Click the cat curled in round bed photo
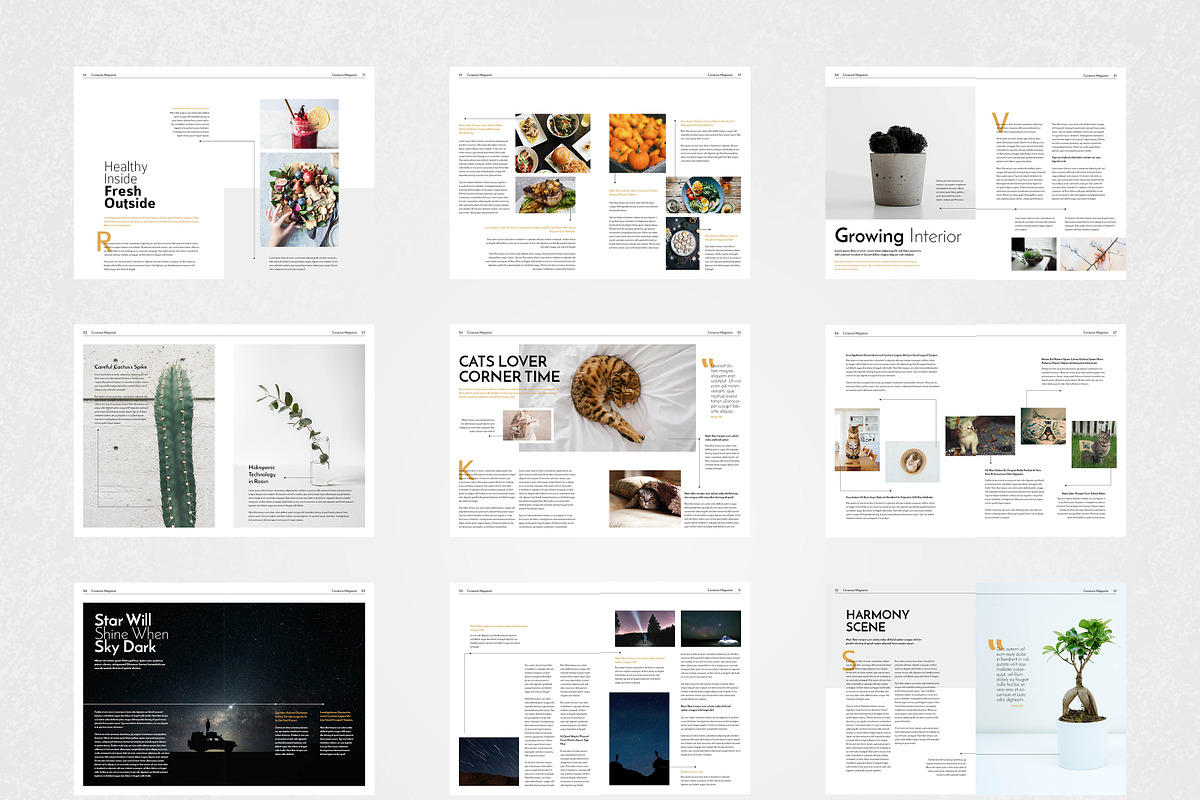This screenshot has height=800, width=1200. point(911,460)
